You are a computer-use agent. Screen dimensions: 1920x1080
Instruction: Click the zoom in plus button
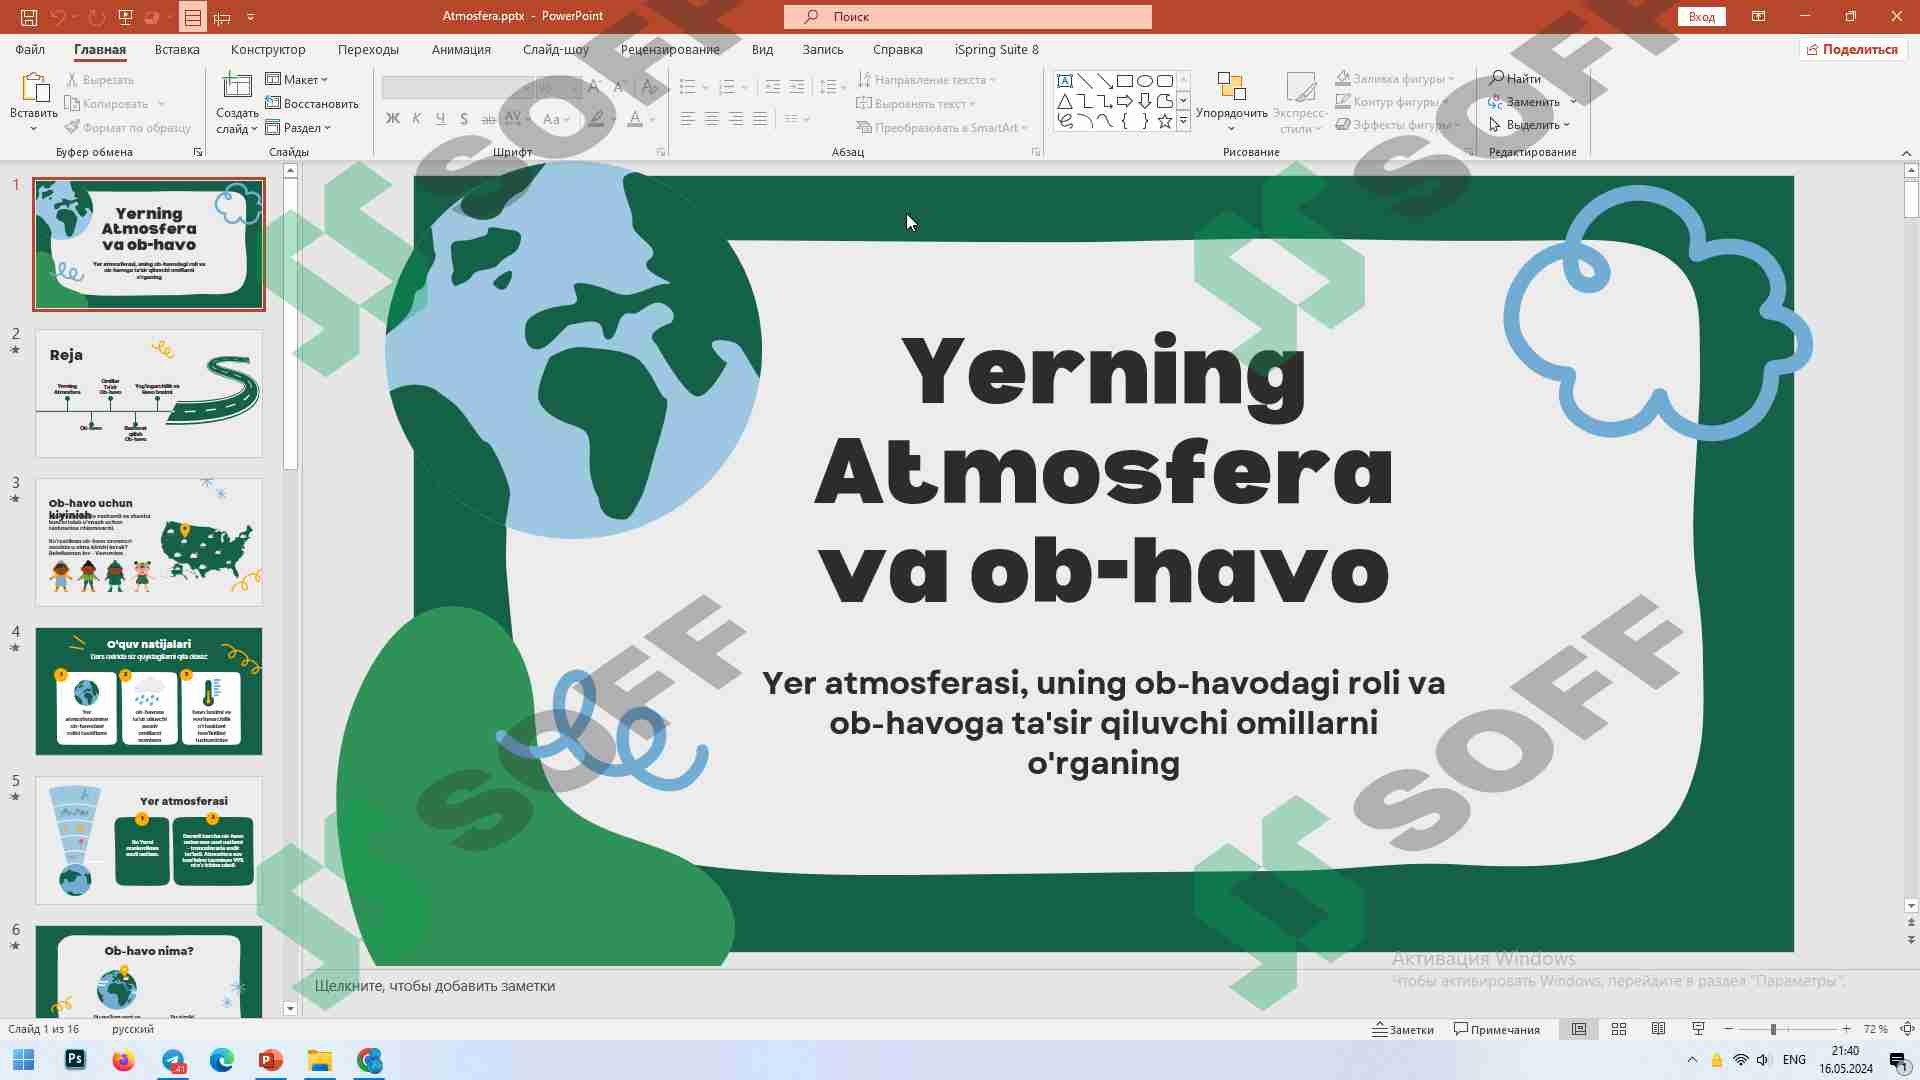[1846, 1029]
